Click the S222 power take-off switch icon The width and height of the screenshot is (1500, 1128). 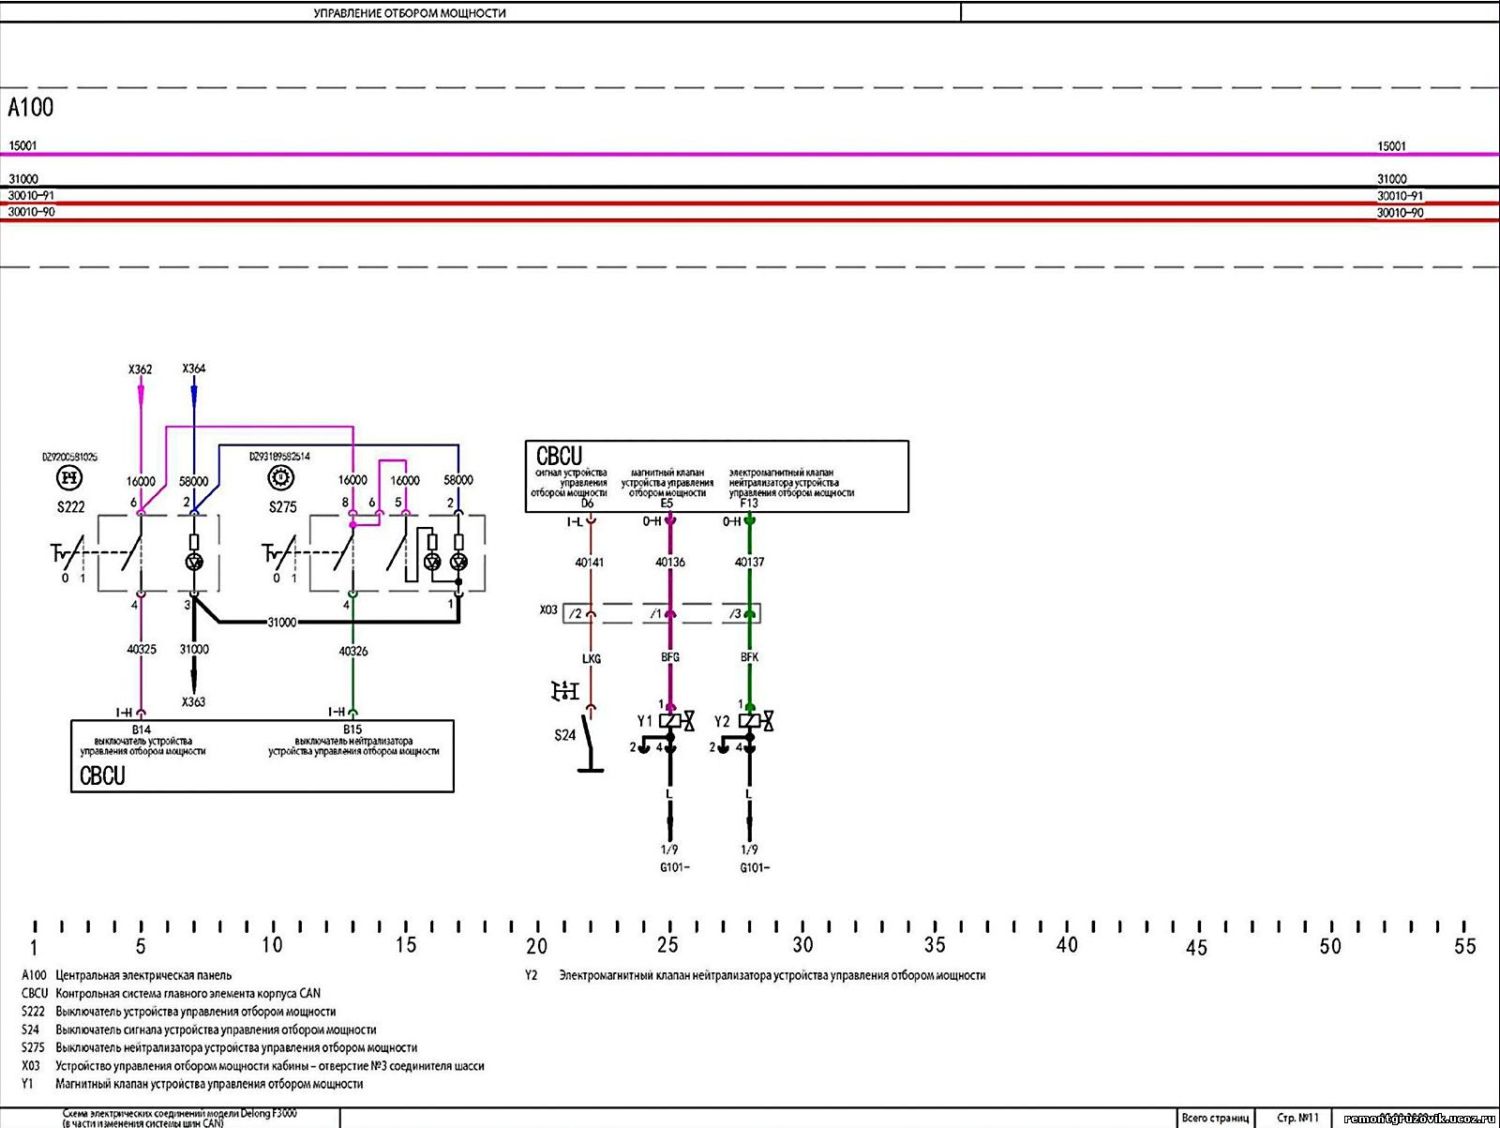70,479
